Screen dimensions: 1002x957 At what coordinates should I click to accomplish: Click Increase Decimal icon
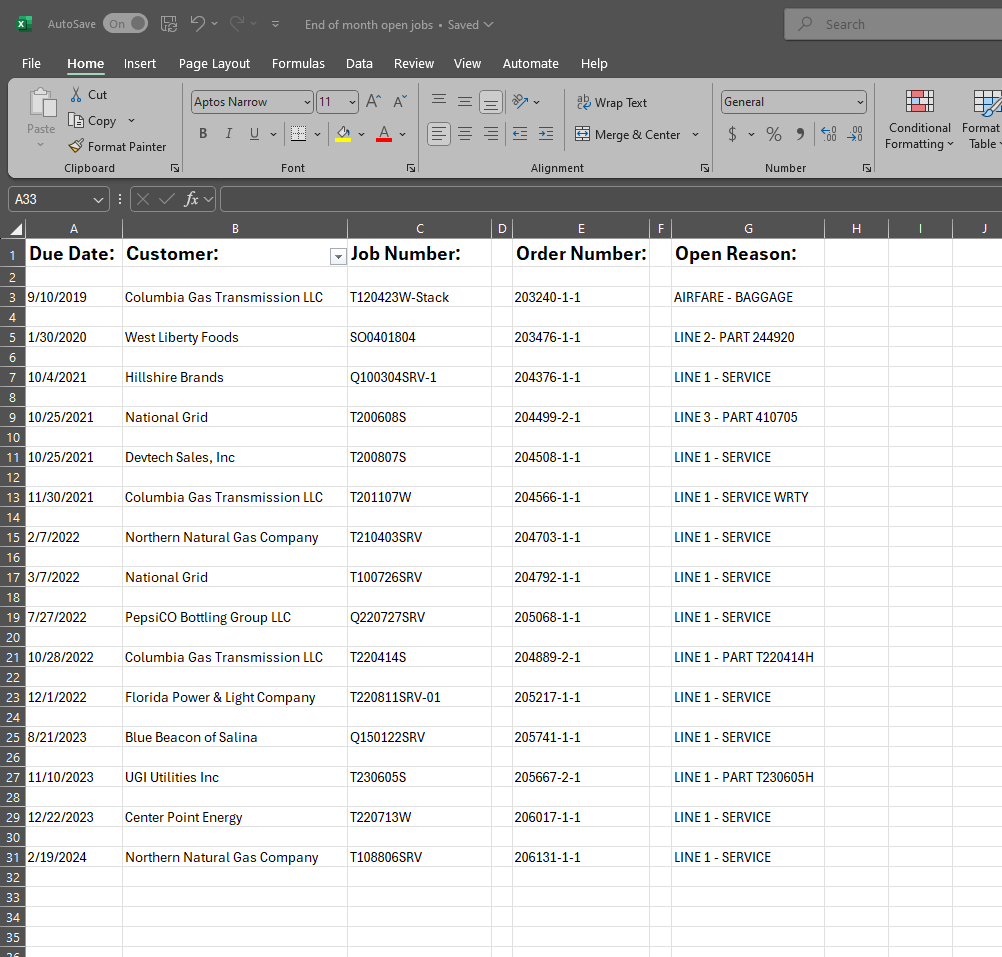point(829,134)
